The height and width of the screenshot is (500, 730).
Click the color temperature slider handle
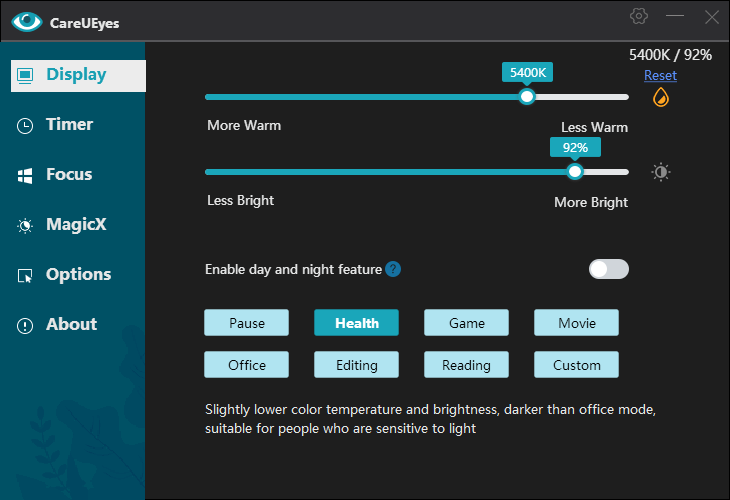pos(527,97)
